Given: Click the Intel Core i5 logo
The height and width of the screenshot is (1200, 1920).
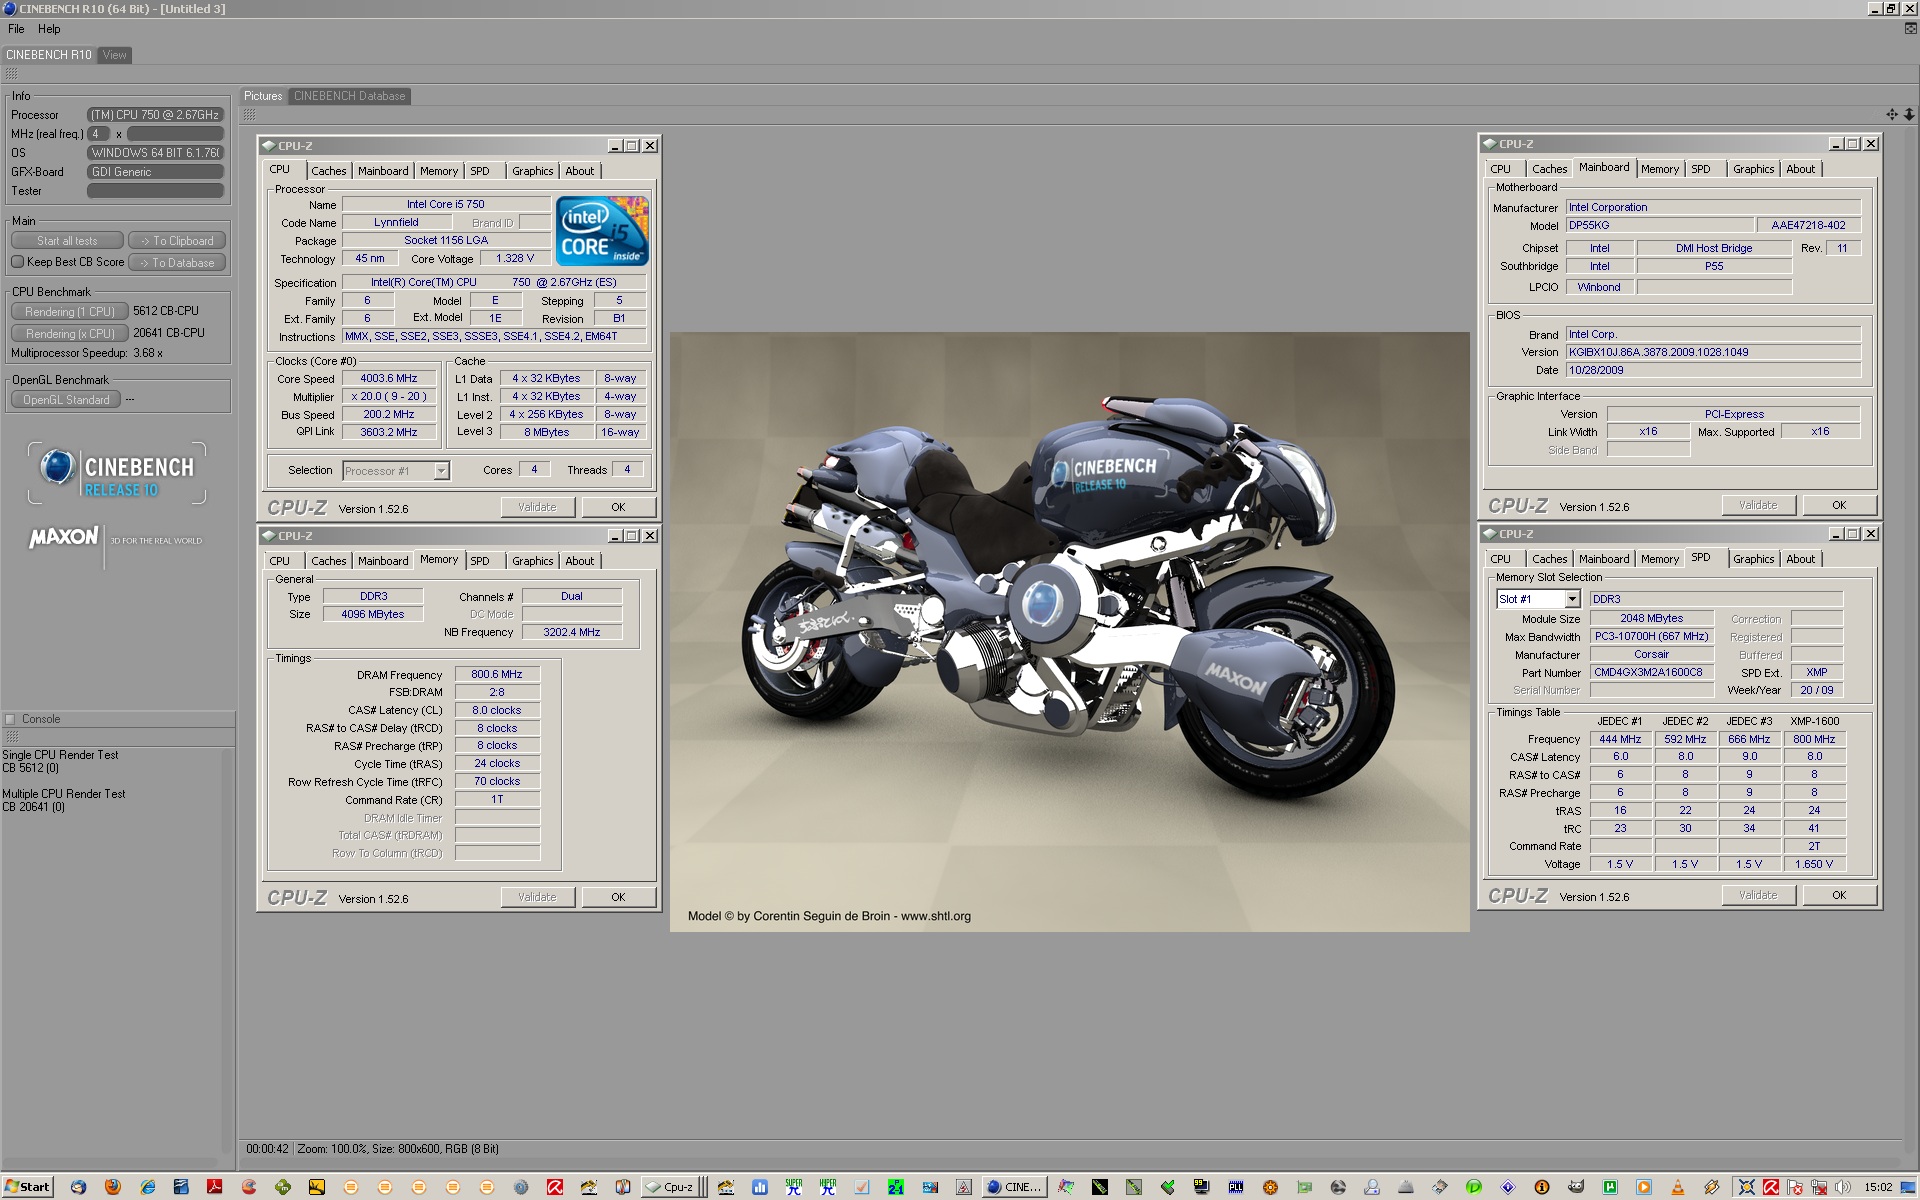Looking at the screenshot, I should click(x=602, y=231).
